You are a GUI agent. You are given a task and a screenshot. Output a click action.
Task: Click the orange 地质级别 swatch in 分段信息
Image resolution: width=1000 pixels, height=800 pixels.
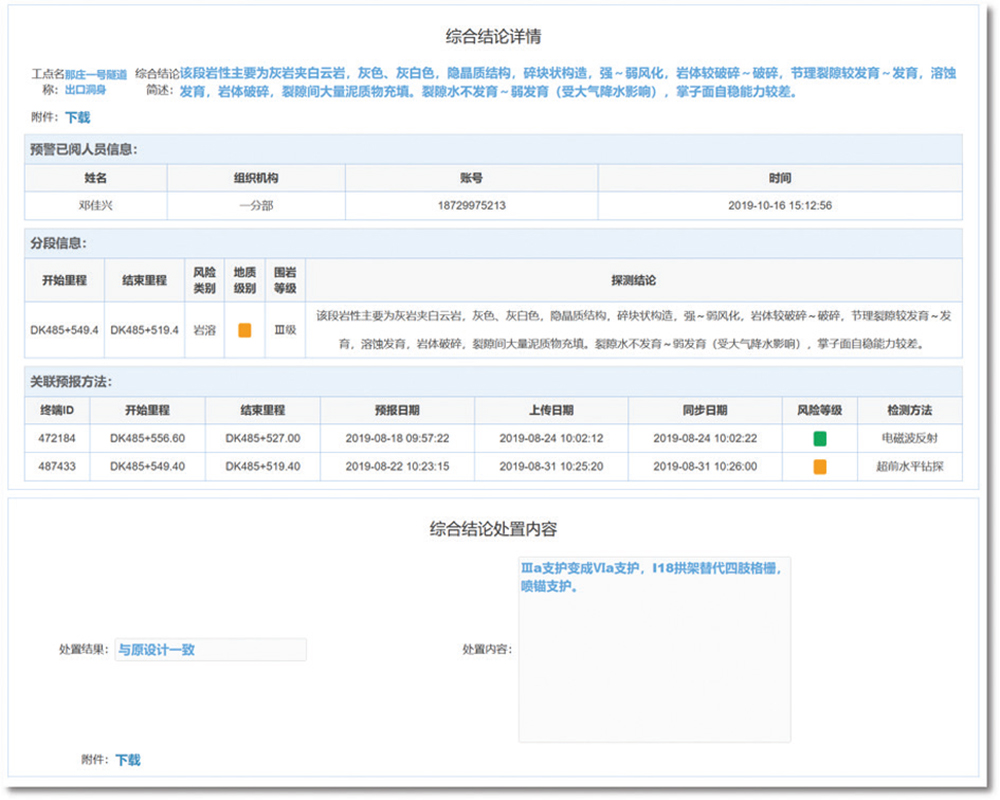click(x=244, y=330)
